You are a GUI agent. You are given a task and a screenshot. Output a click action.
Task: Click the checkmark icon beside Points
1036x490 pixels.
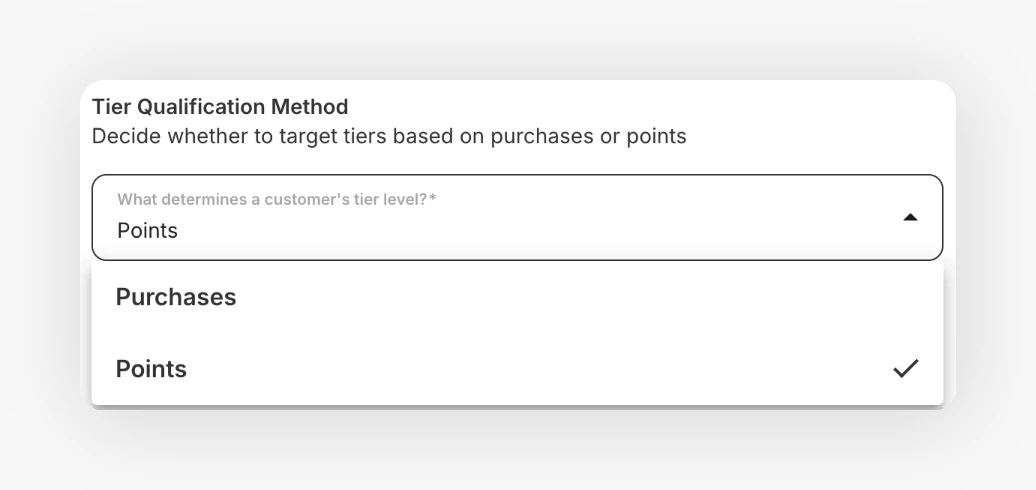pos(905,368)
